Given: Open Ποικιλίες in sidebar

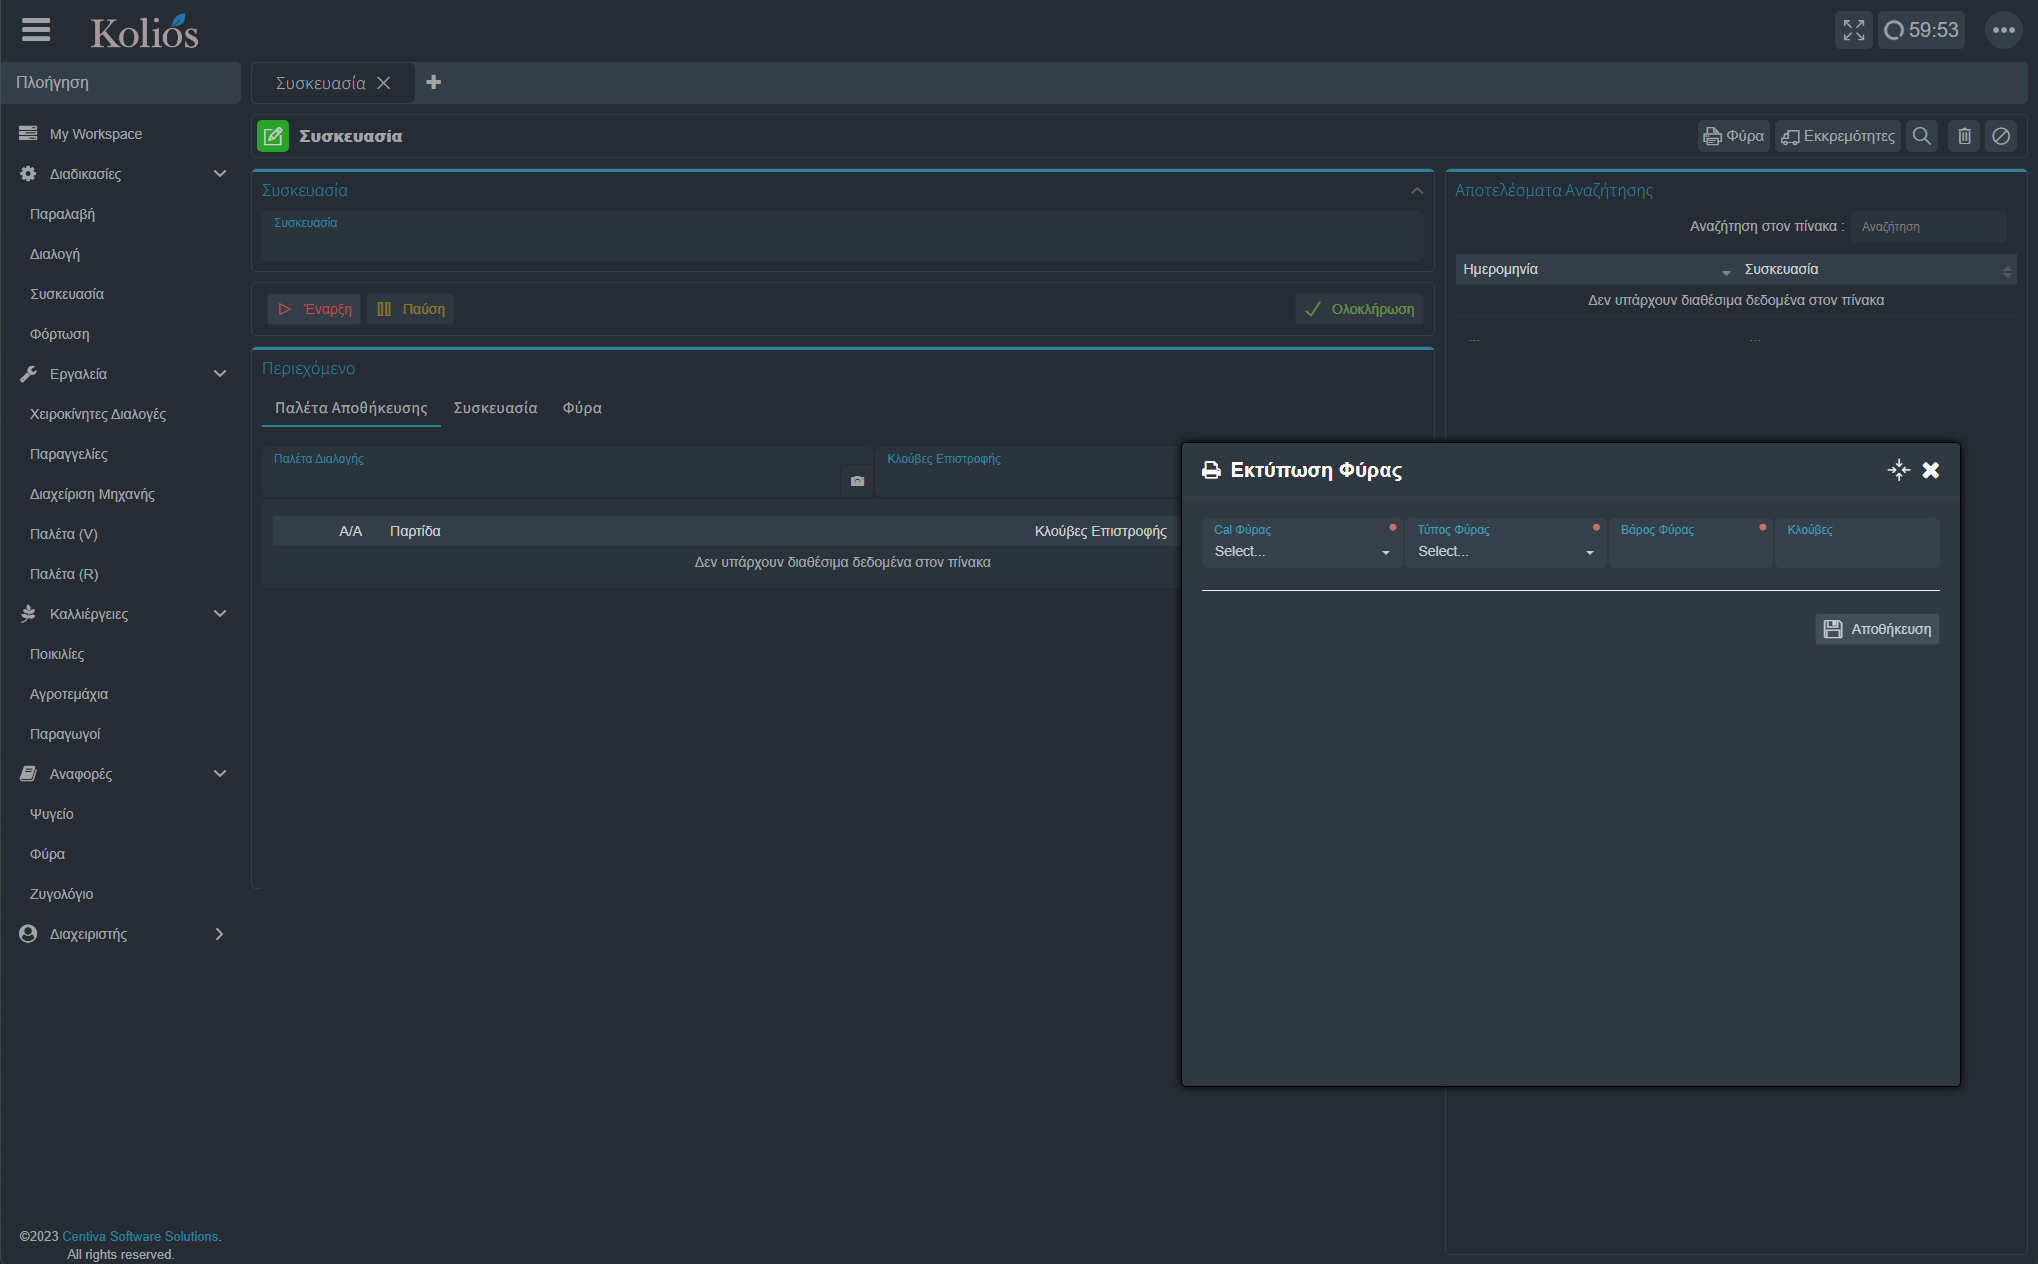Looking at the screenshot, I should click(x=57, y=654).
